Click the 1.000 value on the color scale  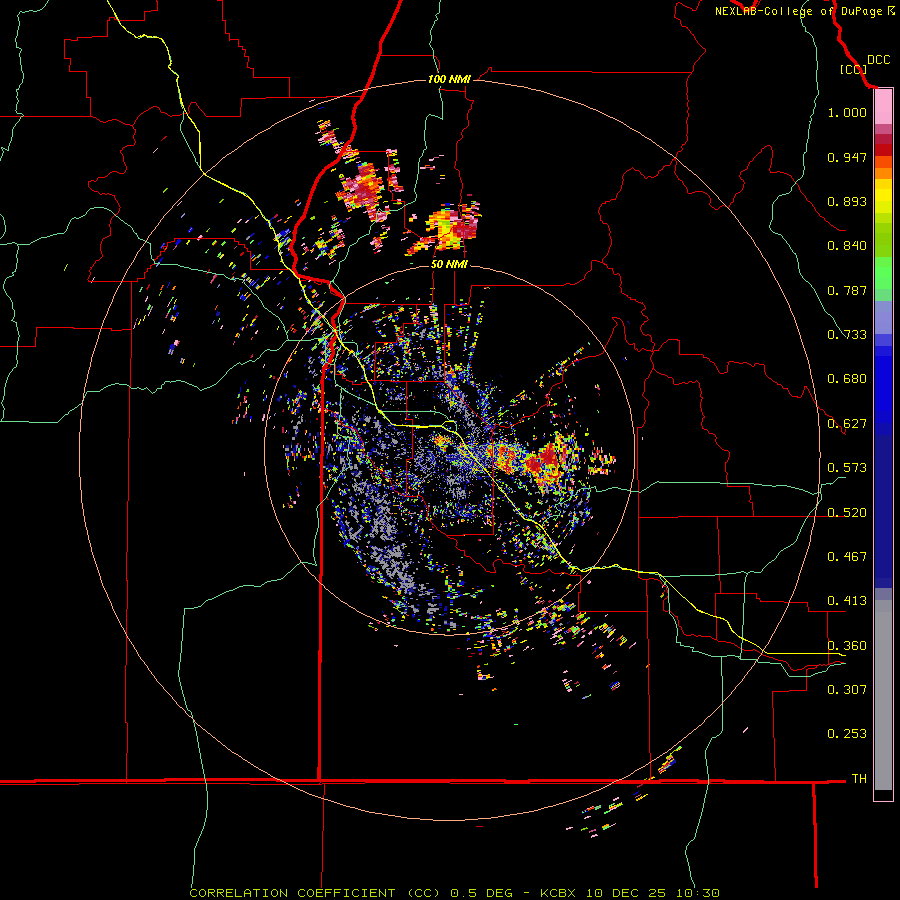[x=847, y=112]
